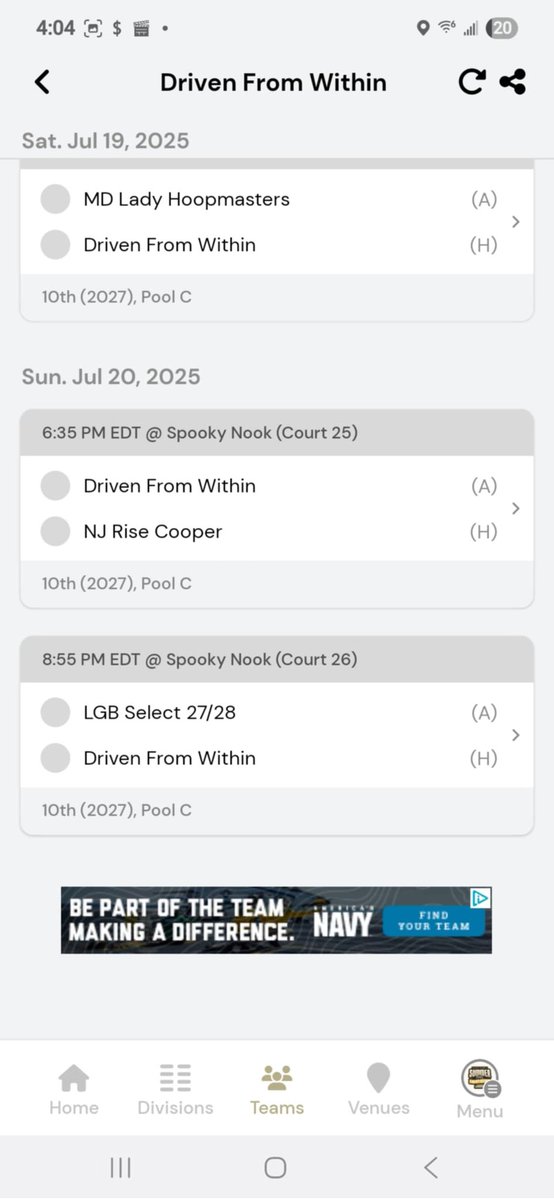Tap the back arrow in header
The height and width of the screenshot is (1200, 554).
[x=42, y=82]
